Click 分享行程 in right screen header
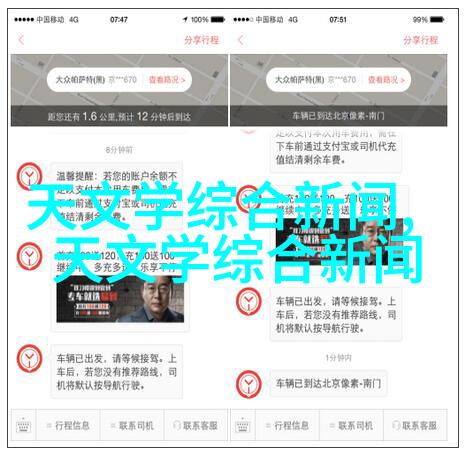 point(421,40)
